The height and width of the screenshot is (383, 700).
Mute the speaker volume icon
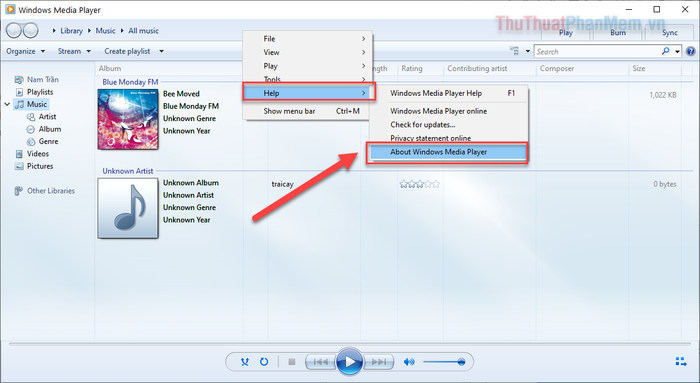pyautogui.click(x=408, y=362)
